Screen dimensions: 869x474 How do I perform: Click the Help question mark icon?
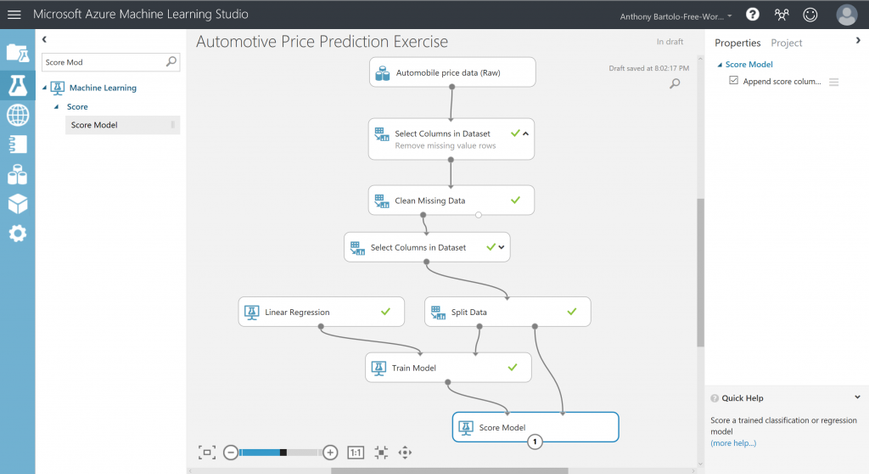click(752, 15)
